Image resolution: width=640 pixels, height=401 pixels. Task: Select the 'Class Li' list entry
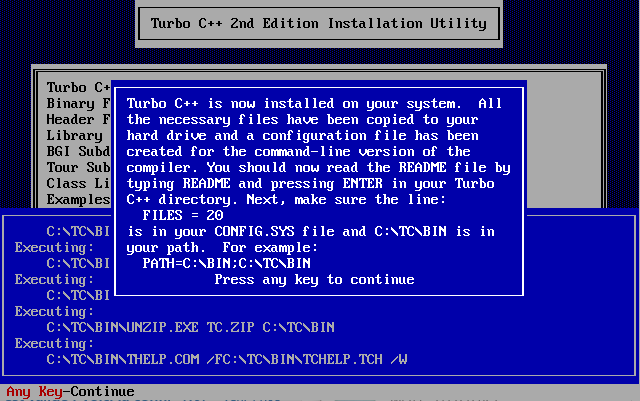(x=78, y=183)
